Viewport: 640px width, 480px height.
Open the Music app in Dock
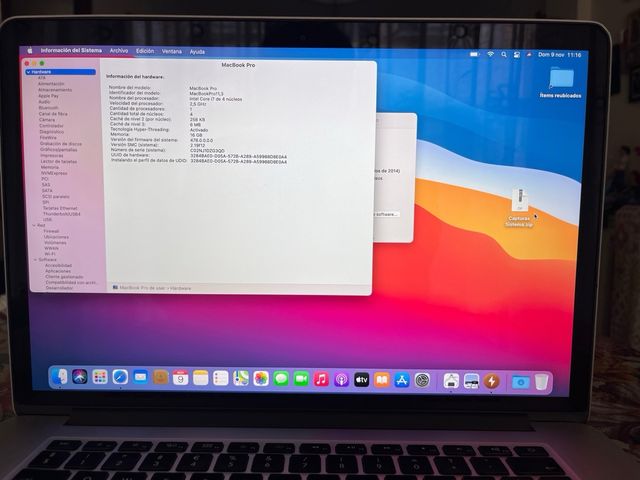click(x=321, y=379)
